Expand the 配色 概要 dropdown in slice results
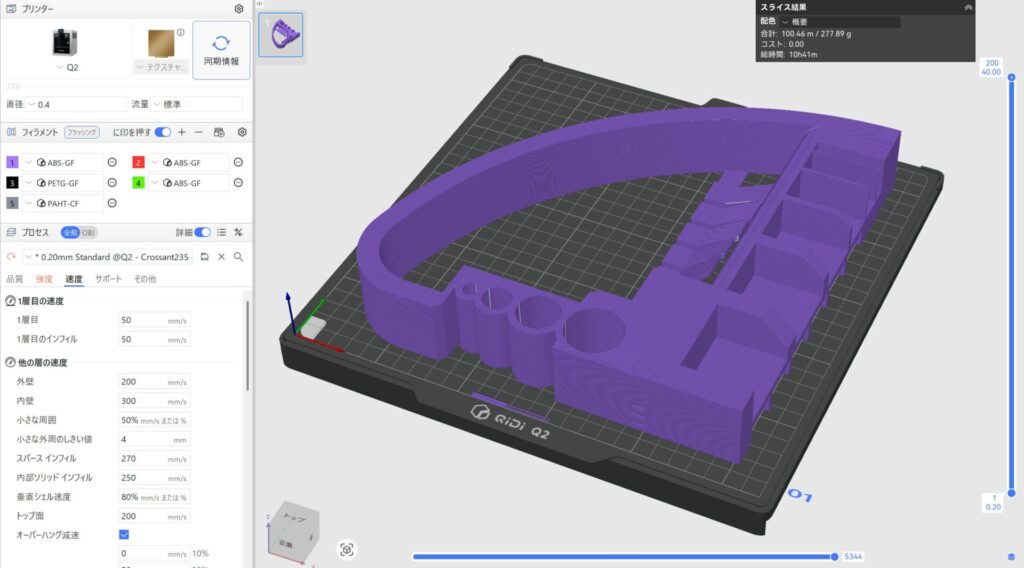1024x568 pixels. [840, 21]
